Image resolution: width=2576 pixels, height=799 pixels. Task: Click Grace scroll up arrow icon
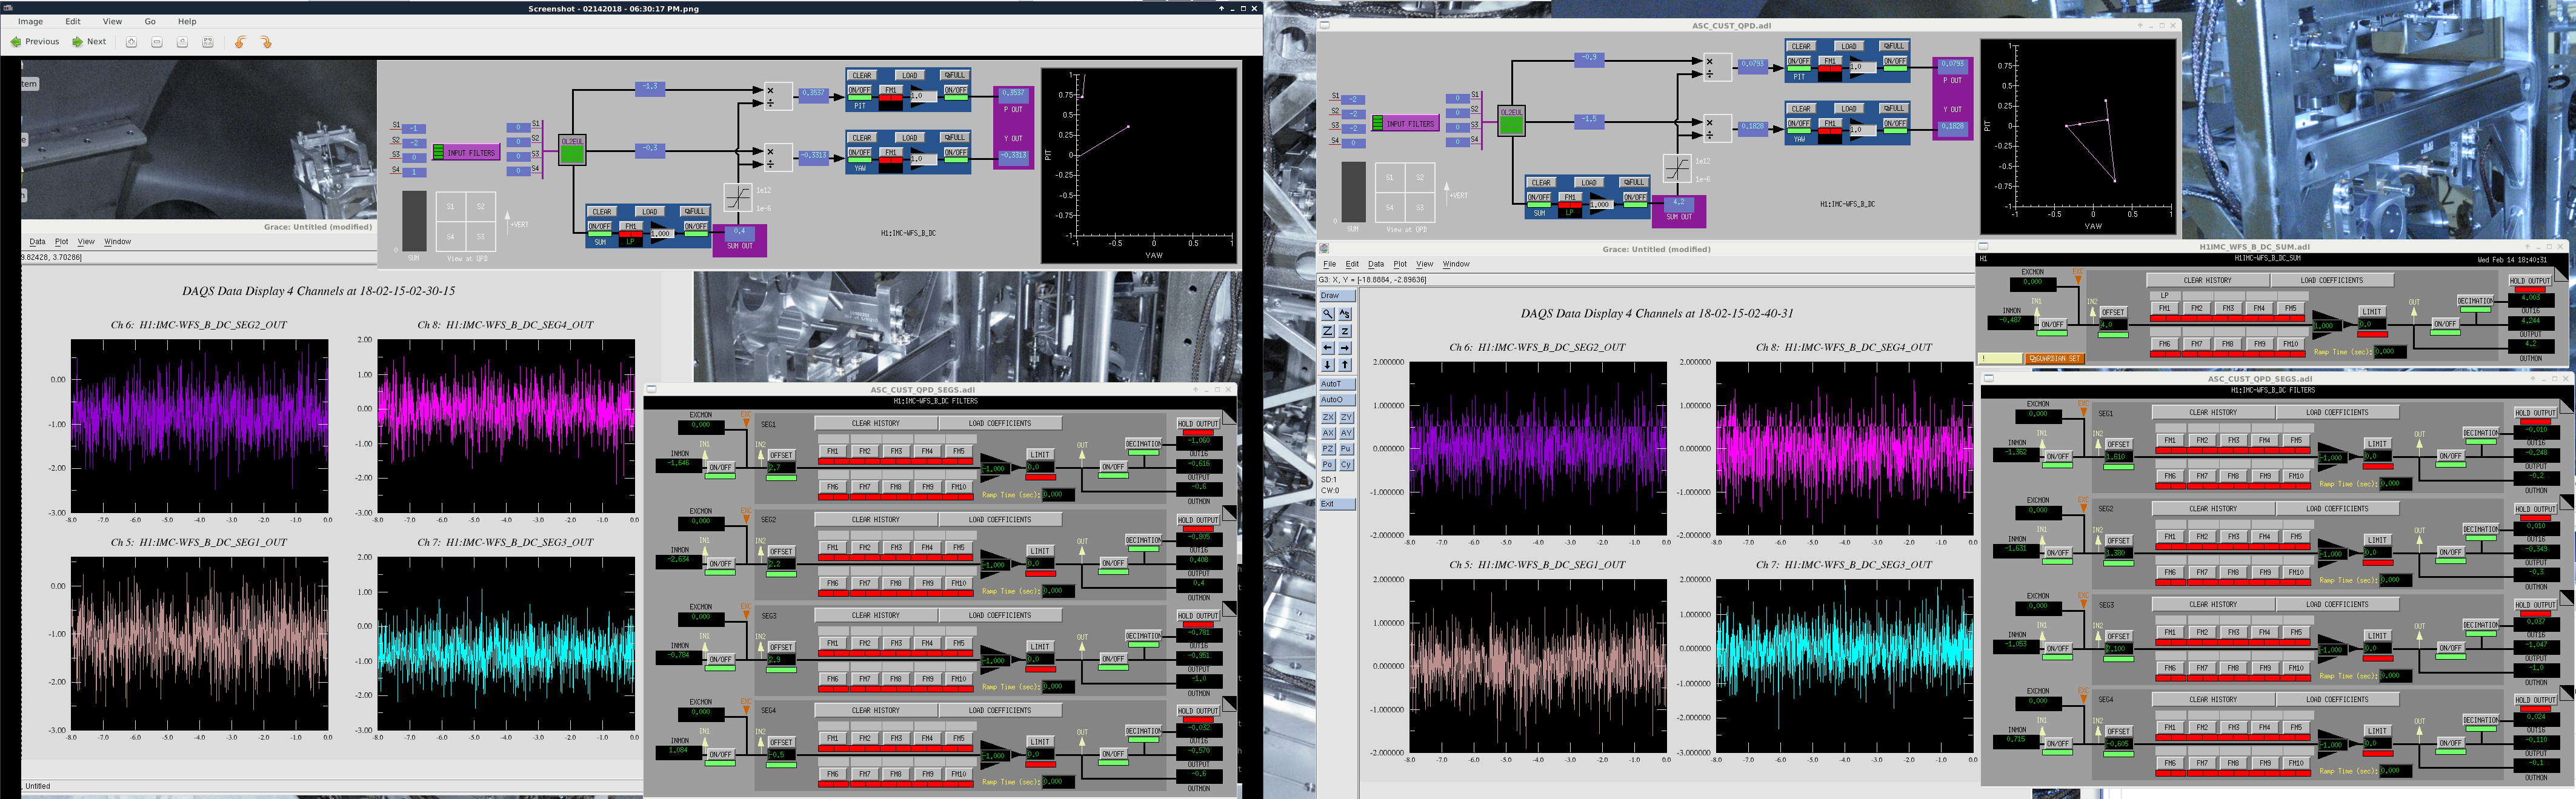(x=1345, y=365)
